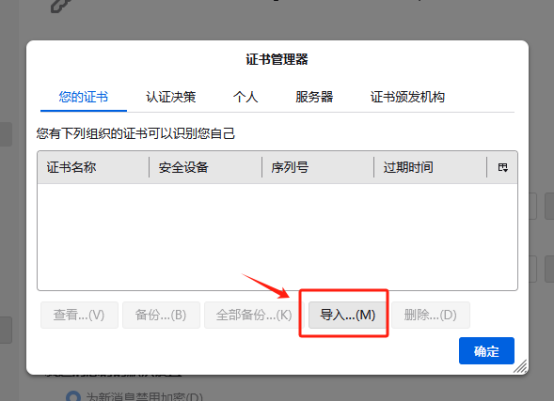Screen dimensions: 554x402
Task: Switch to the 您的证书 tab
Action: (83, 97)
